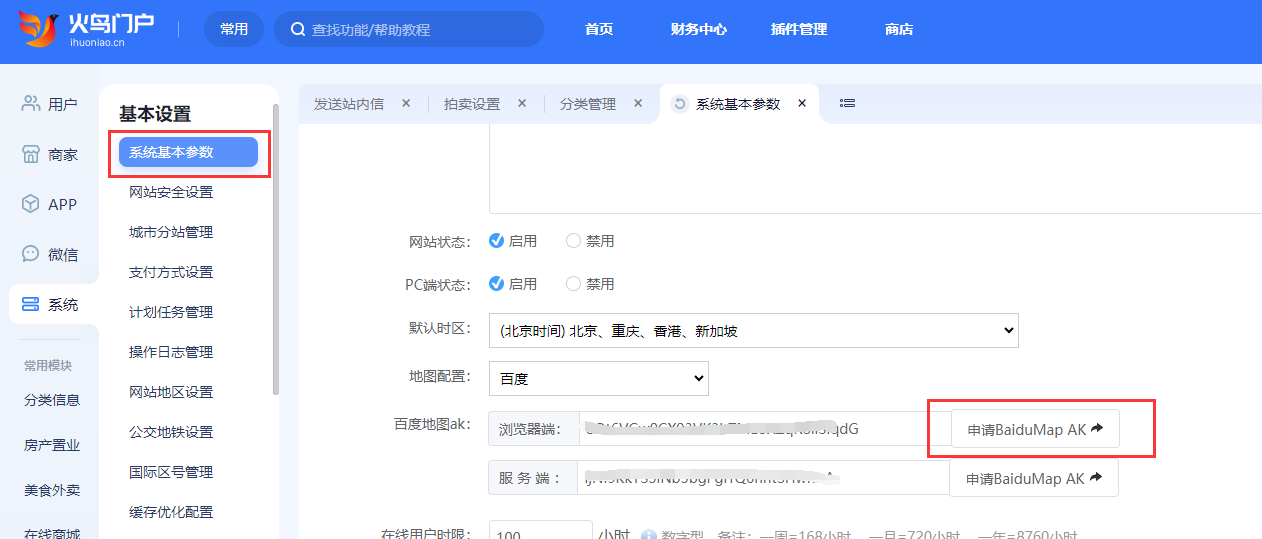Click 申请BaiduMap AK for 服务端
Screen dimensions: 1262x539
point(1035,478)
